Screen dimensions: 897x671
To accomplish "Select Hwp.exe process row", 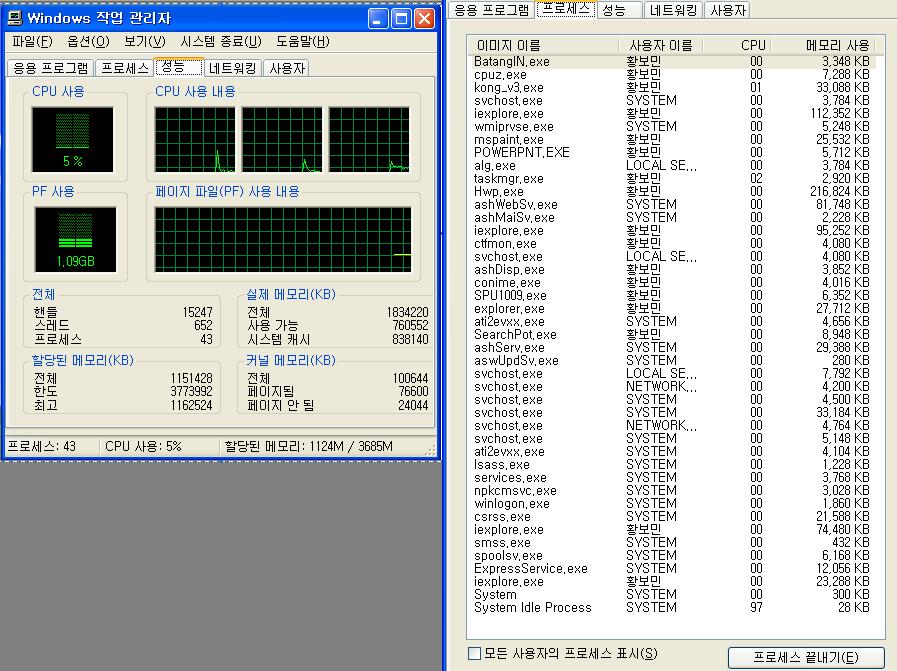I will point(673,192).
